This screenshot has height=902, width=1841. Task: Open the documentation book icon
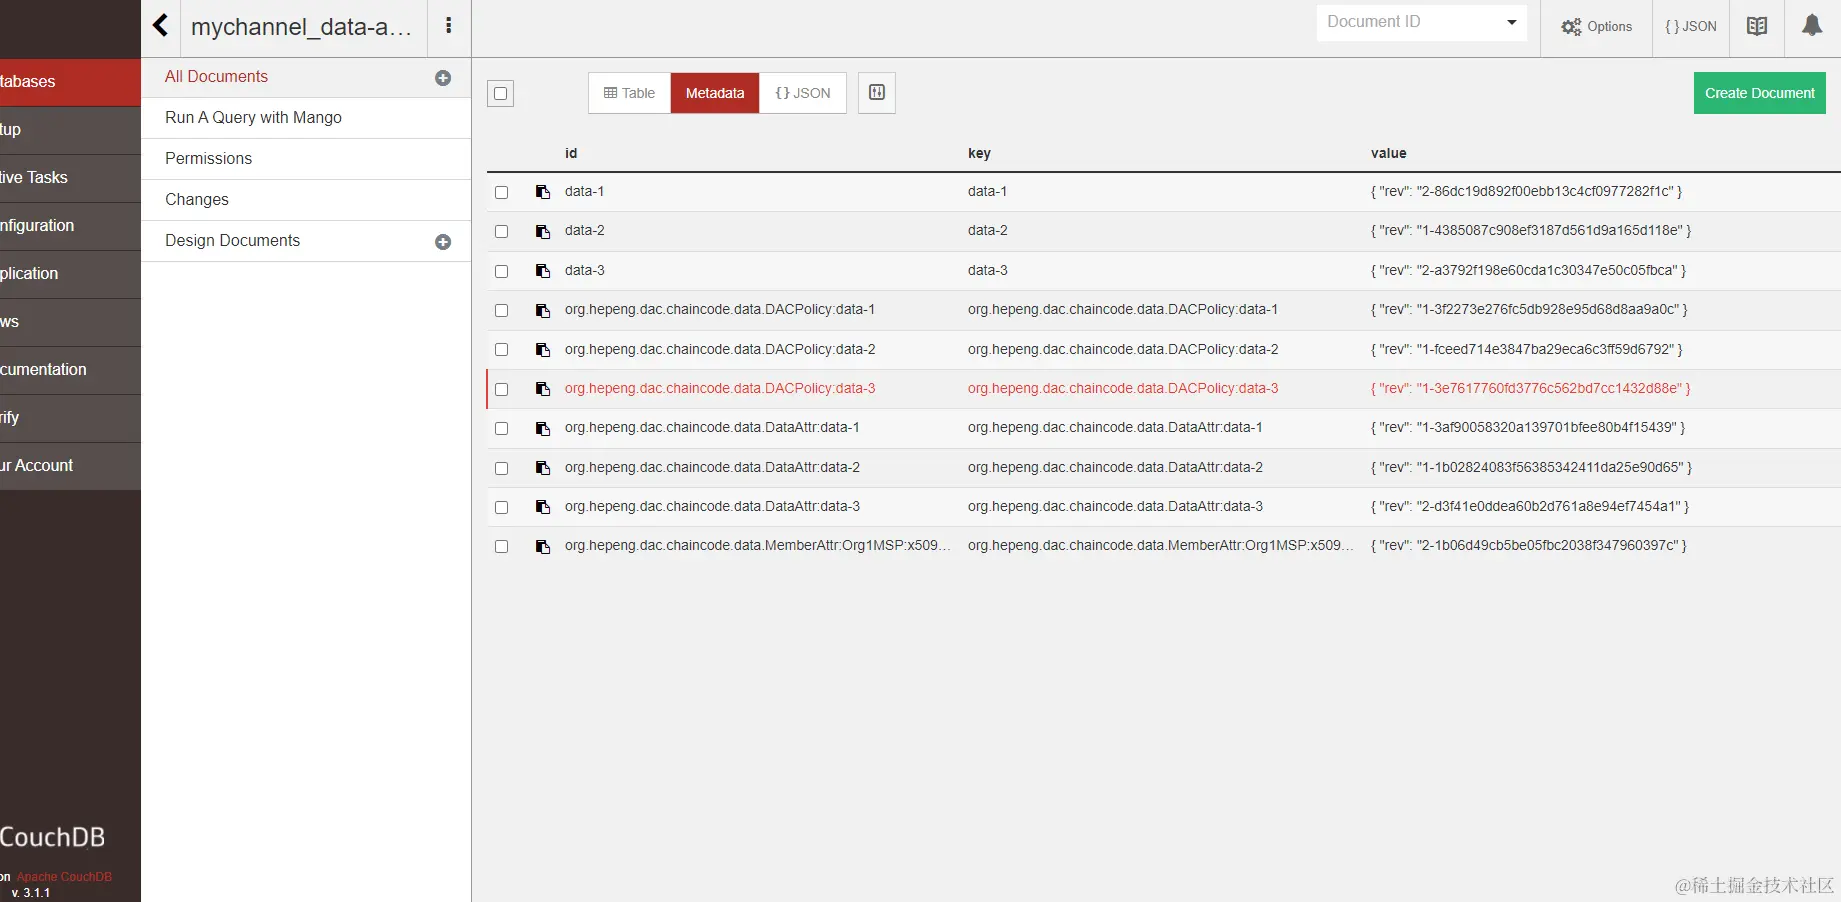tap(1757, 26)
